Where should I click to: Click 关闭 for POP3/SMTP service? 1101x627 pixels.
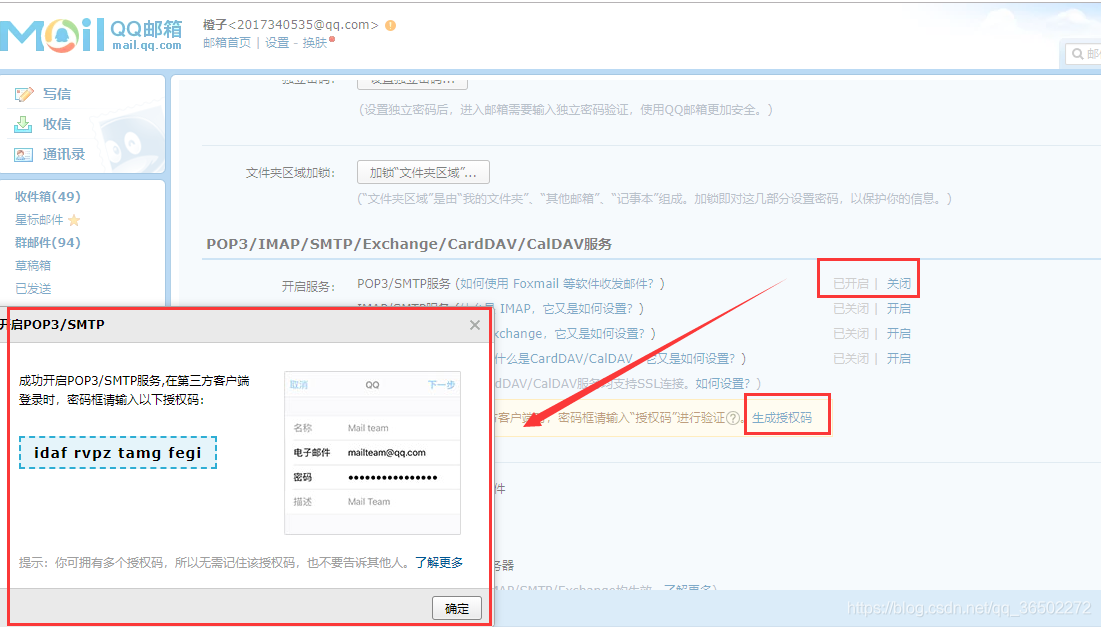coord(899,284)
